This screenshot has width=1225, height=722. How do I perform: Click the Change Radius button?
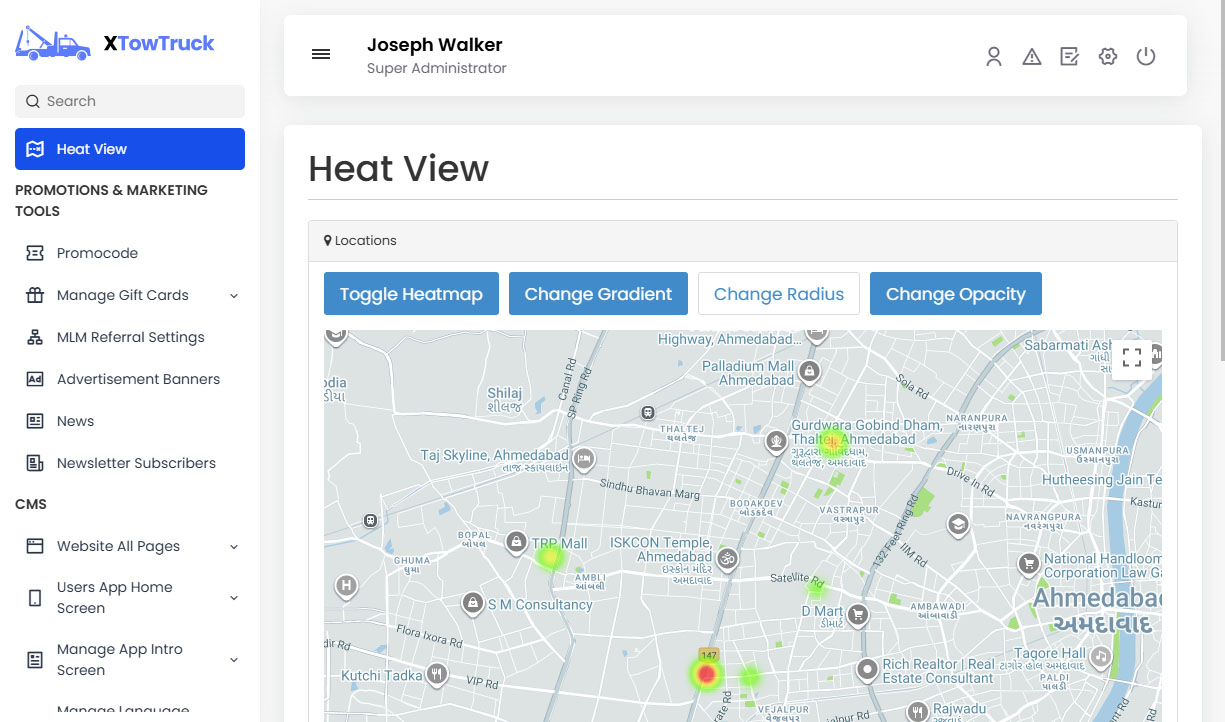click(x=778, y=294)
